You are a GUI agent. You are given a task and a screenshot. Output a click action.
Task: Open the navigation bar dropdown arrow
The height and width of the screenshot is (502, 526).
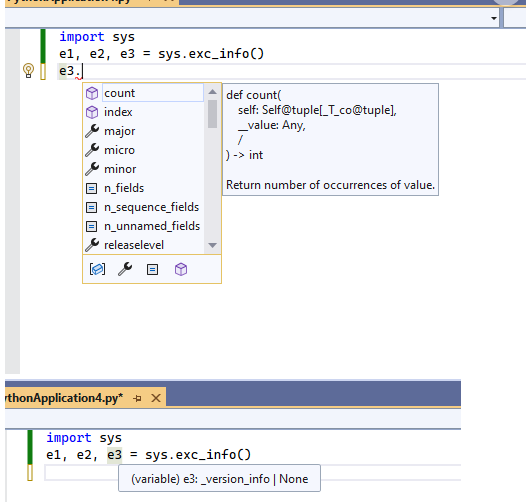[494, 18]
